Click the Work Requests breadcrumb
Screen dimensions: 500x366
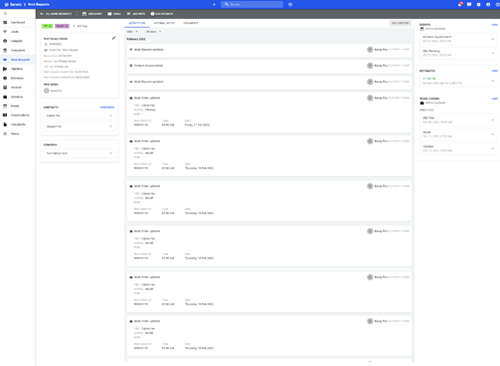pyautogui.click(x=39, y=4)
